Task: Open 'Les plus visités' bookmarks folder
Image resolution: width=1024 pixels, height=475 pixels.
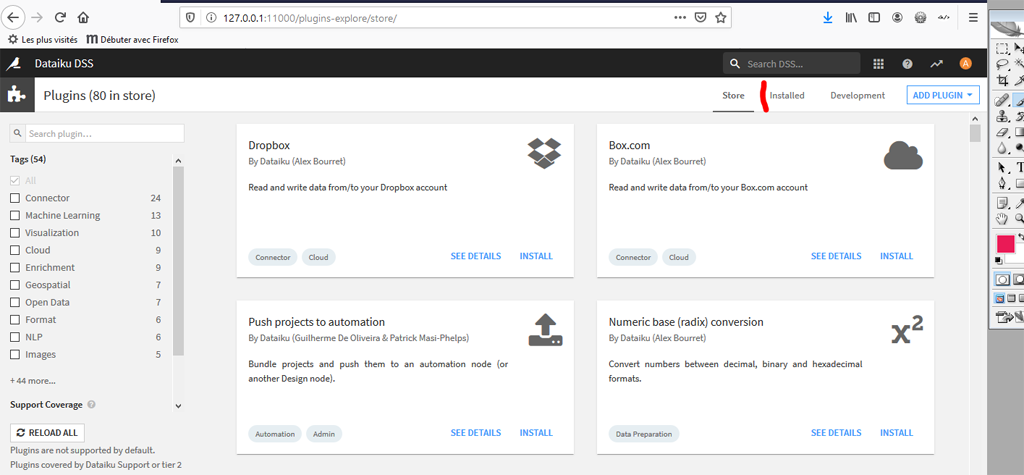Action: tap(42, 39)
